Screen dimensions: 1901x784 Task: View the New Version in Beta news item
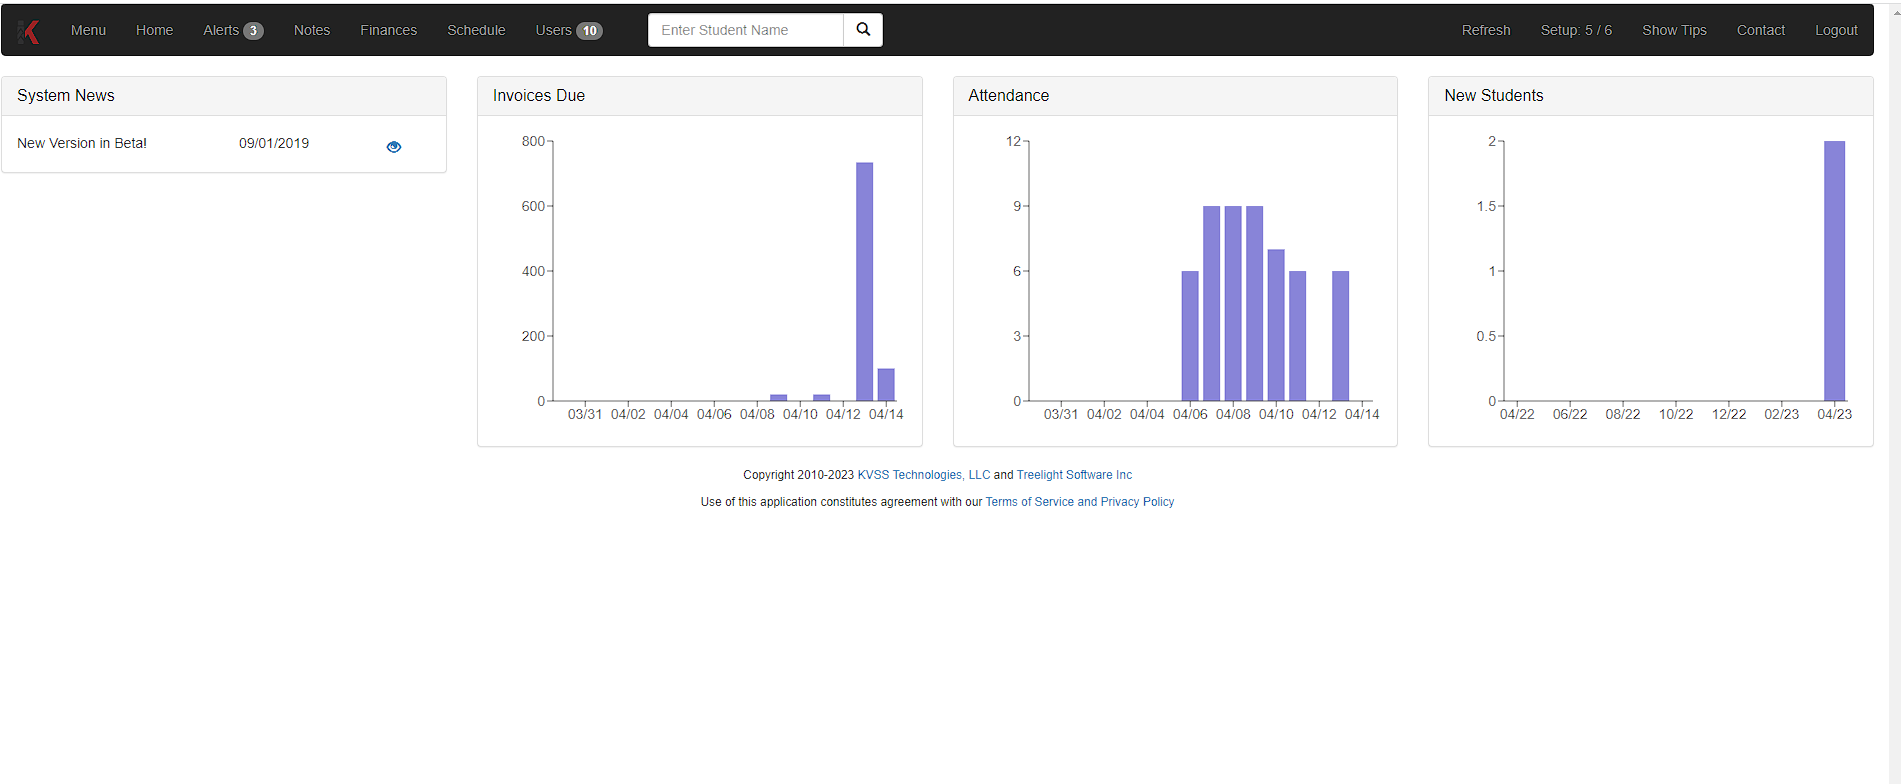pos(394,147)
